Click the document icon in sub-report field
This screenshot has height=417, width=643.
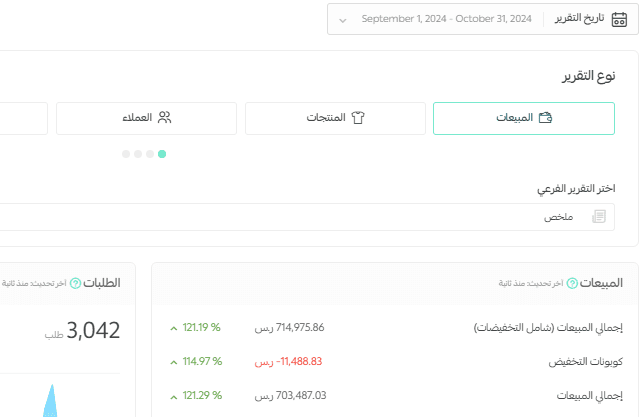(x=598, y=217)
